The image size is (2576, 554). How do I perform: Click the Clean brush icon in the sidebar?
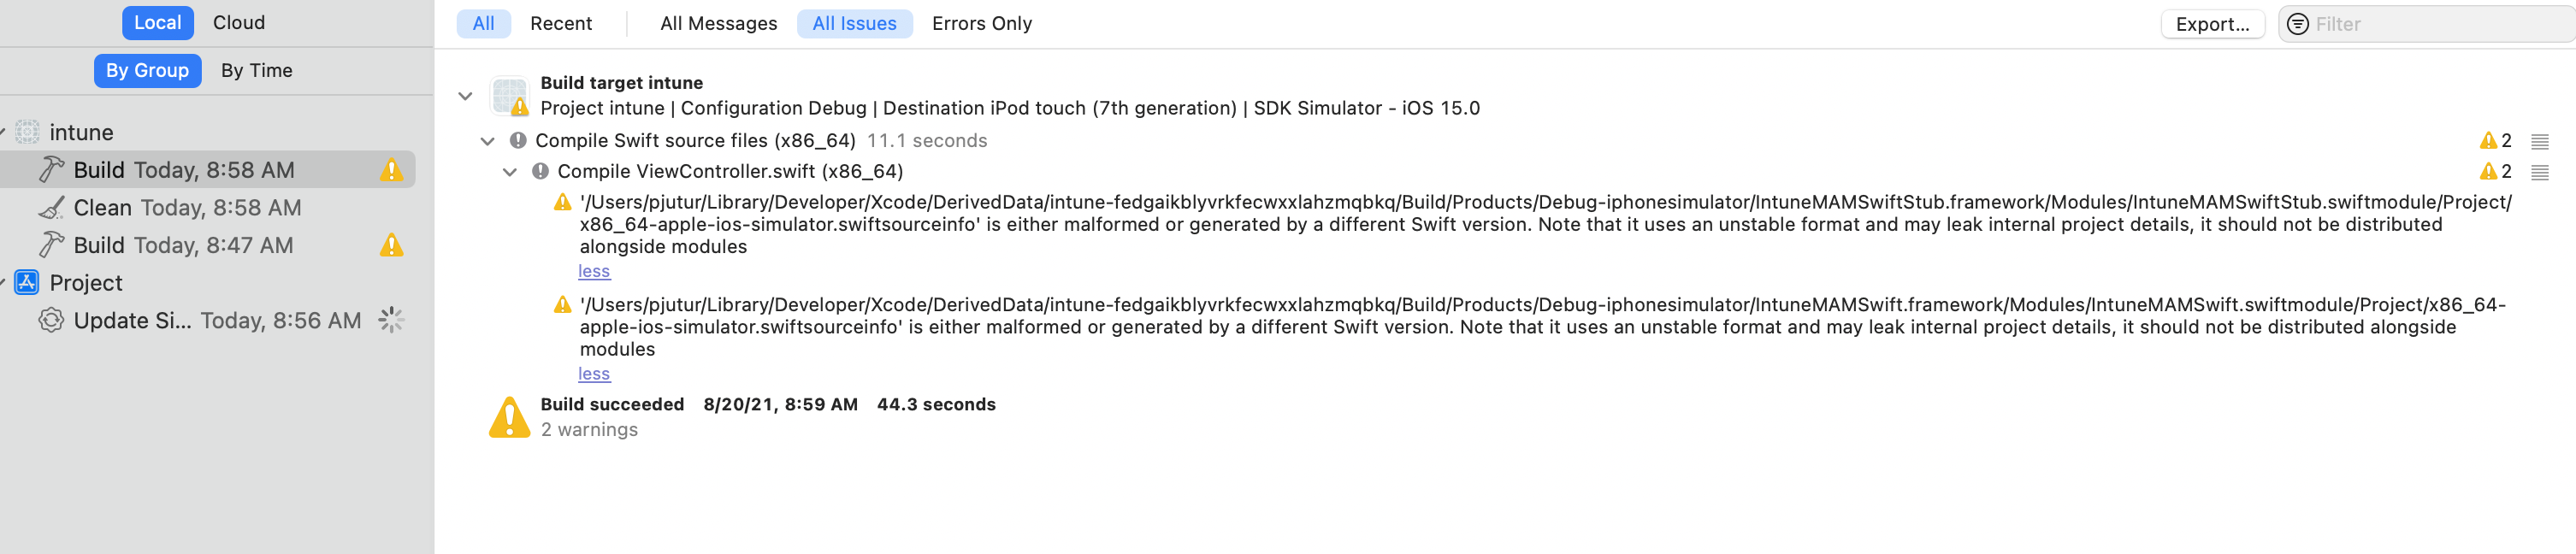(x=52, y=207)
